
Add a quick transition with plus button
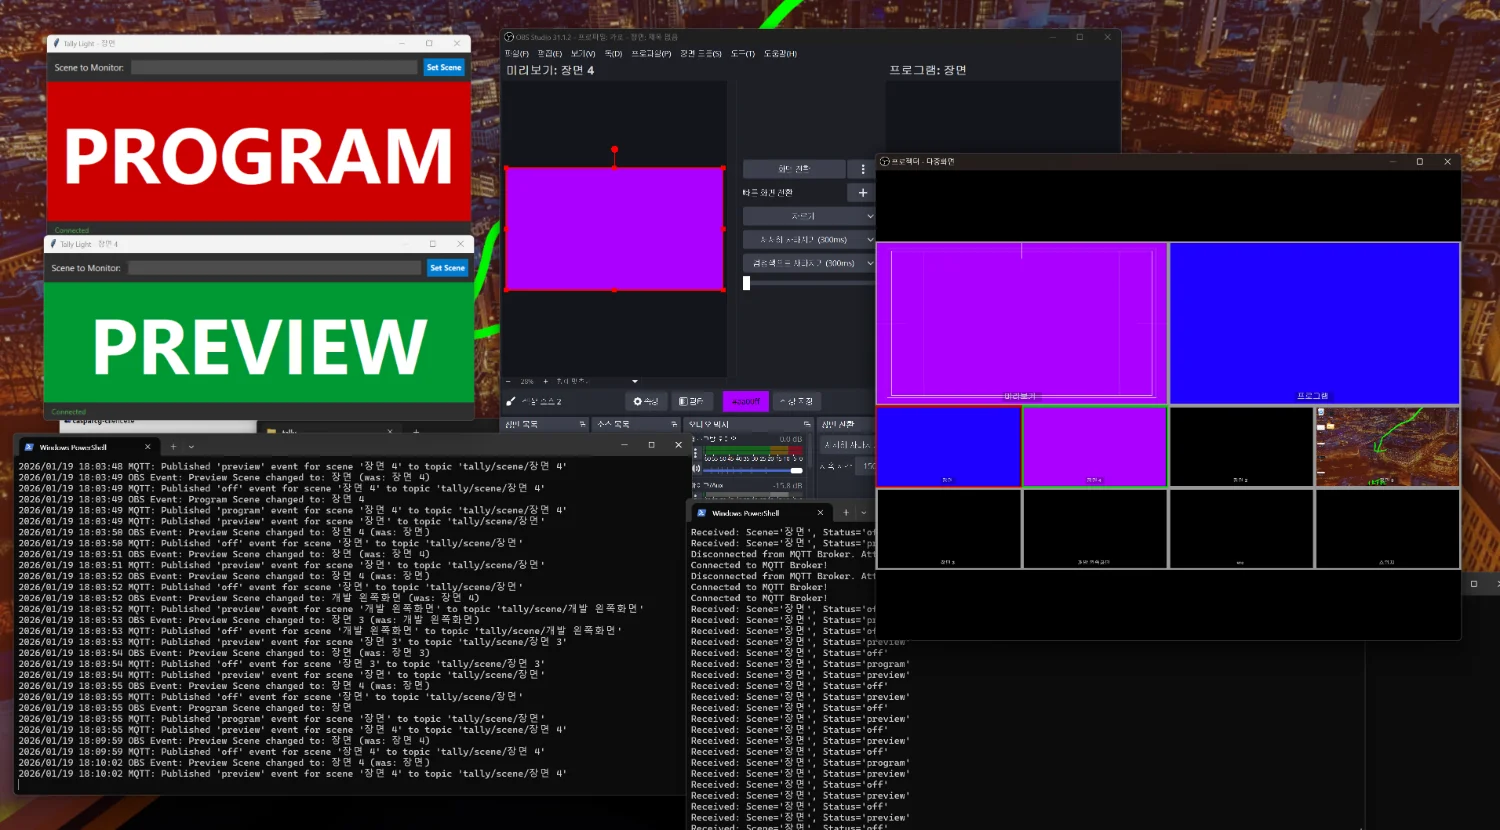tap(863, 192)
